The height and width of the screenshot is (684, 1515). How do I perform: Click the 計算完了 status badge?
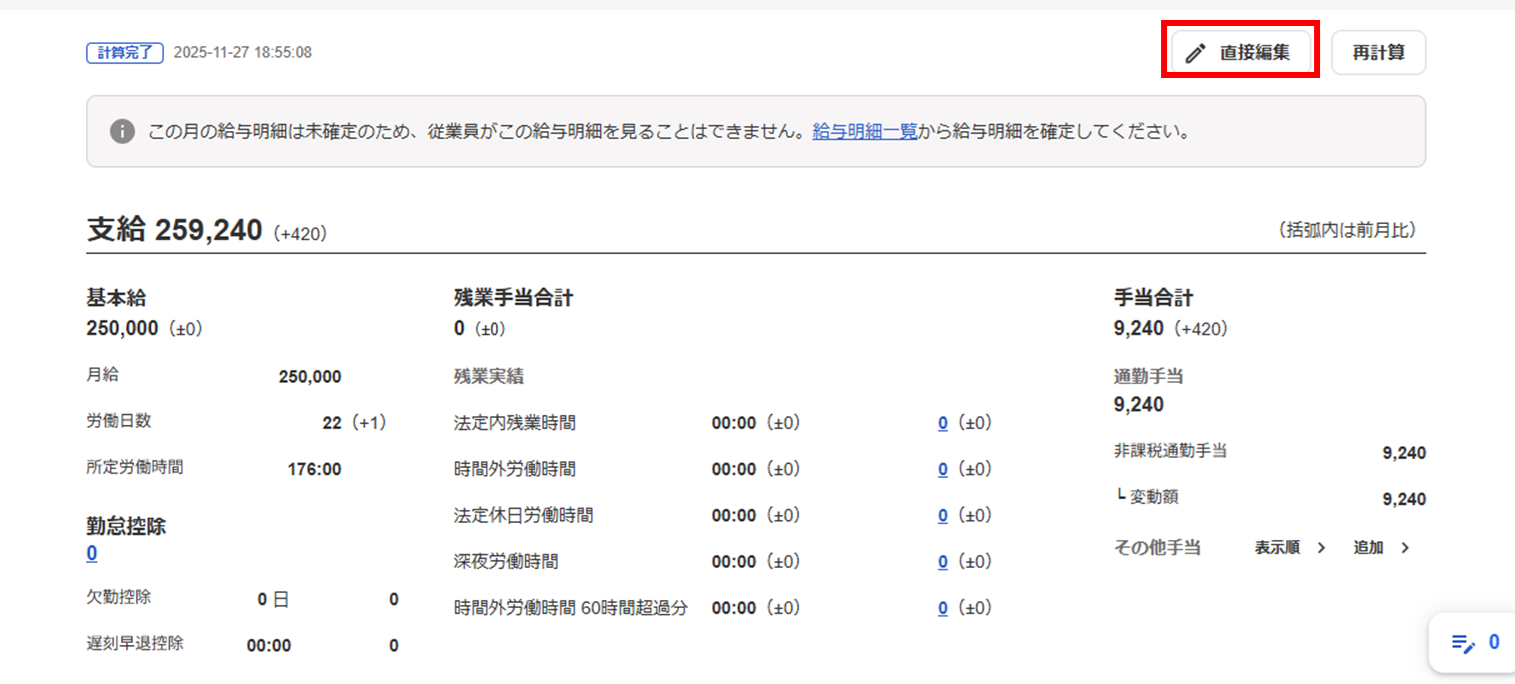coord(125,52)
